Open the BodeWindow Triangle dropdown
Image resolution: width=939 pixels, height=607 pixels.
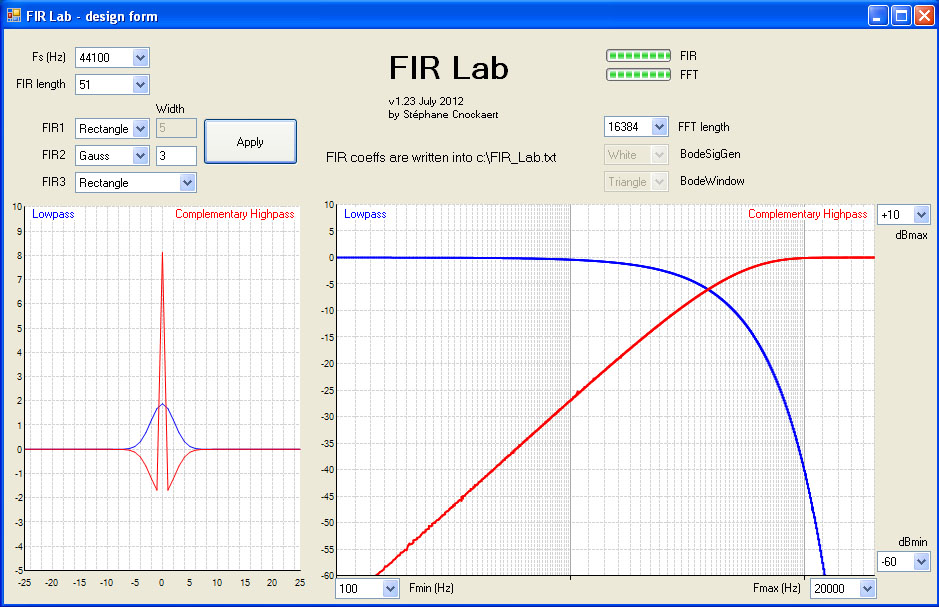(659, 181)
